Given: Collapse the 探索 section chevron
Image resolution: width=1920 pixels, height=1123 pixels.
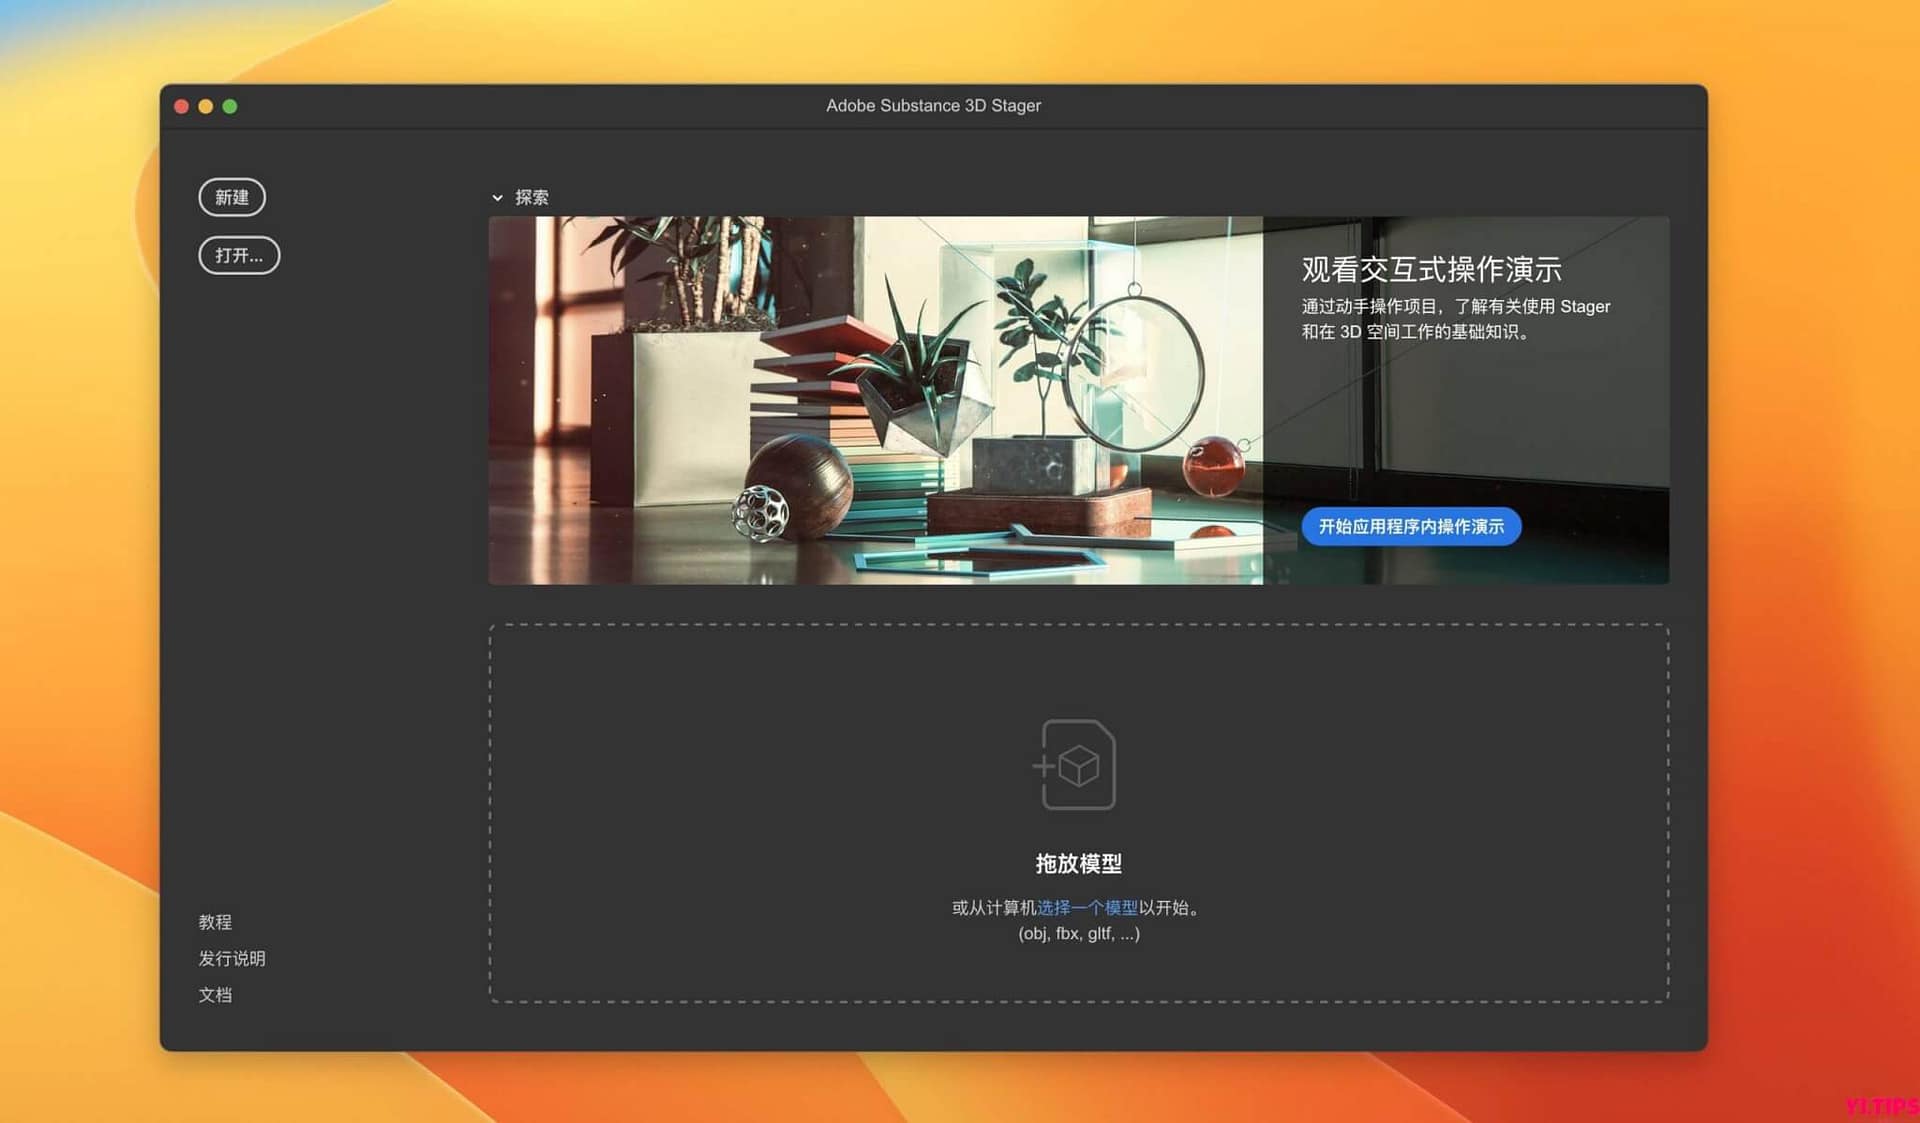Looking at the screenshot, I should [x=497, y=198].
